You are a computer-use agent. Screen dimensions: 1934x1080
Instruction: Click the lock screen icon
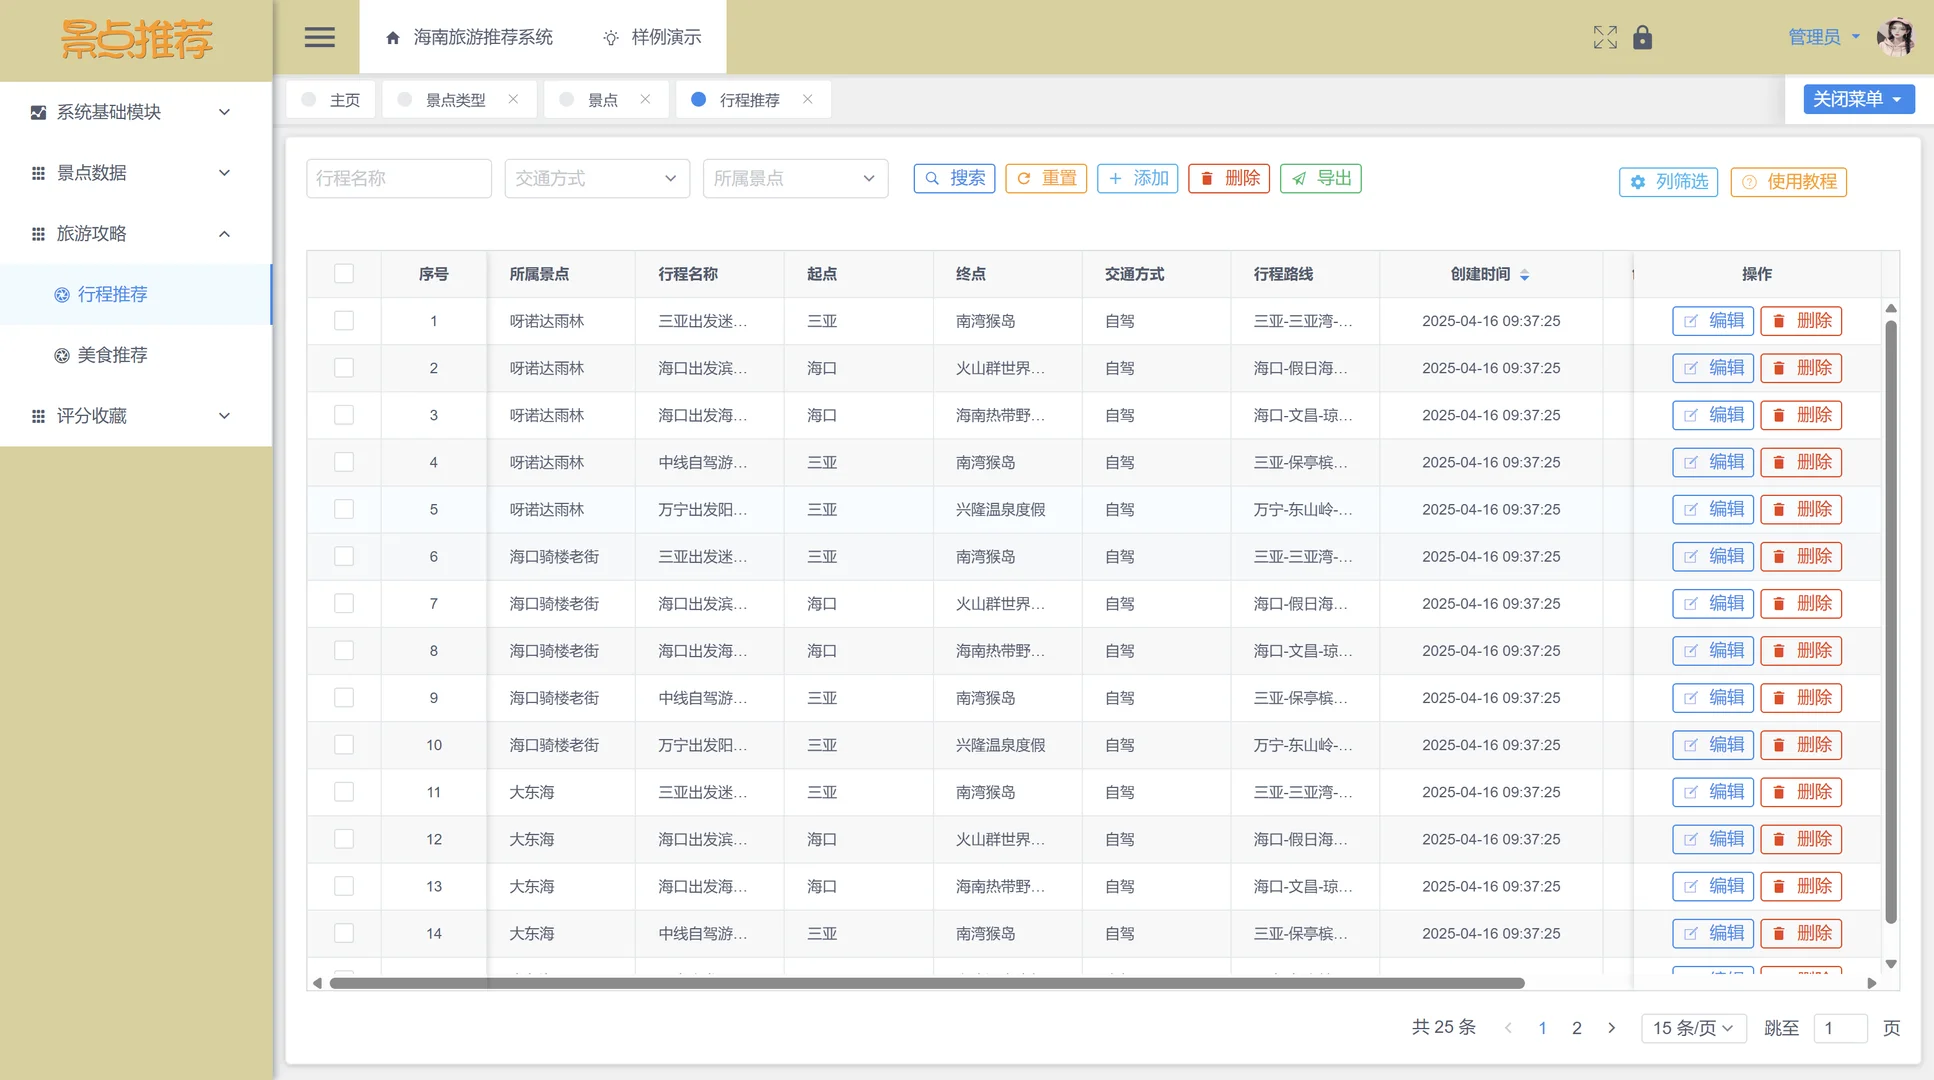(1643, 37)
